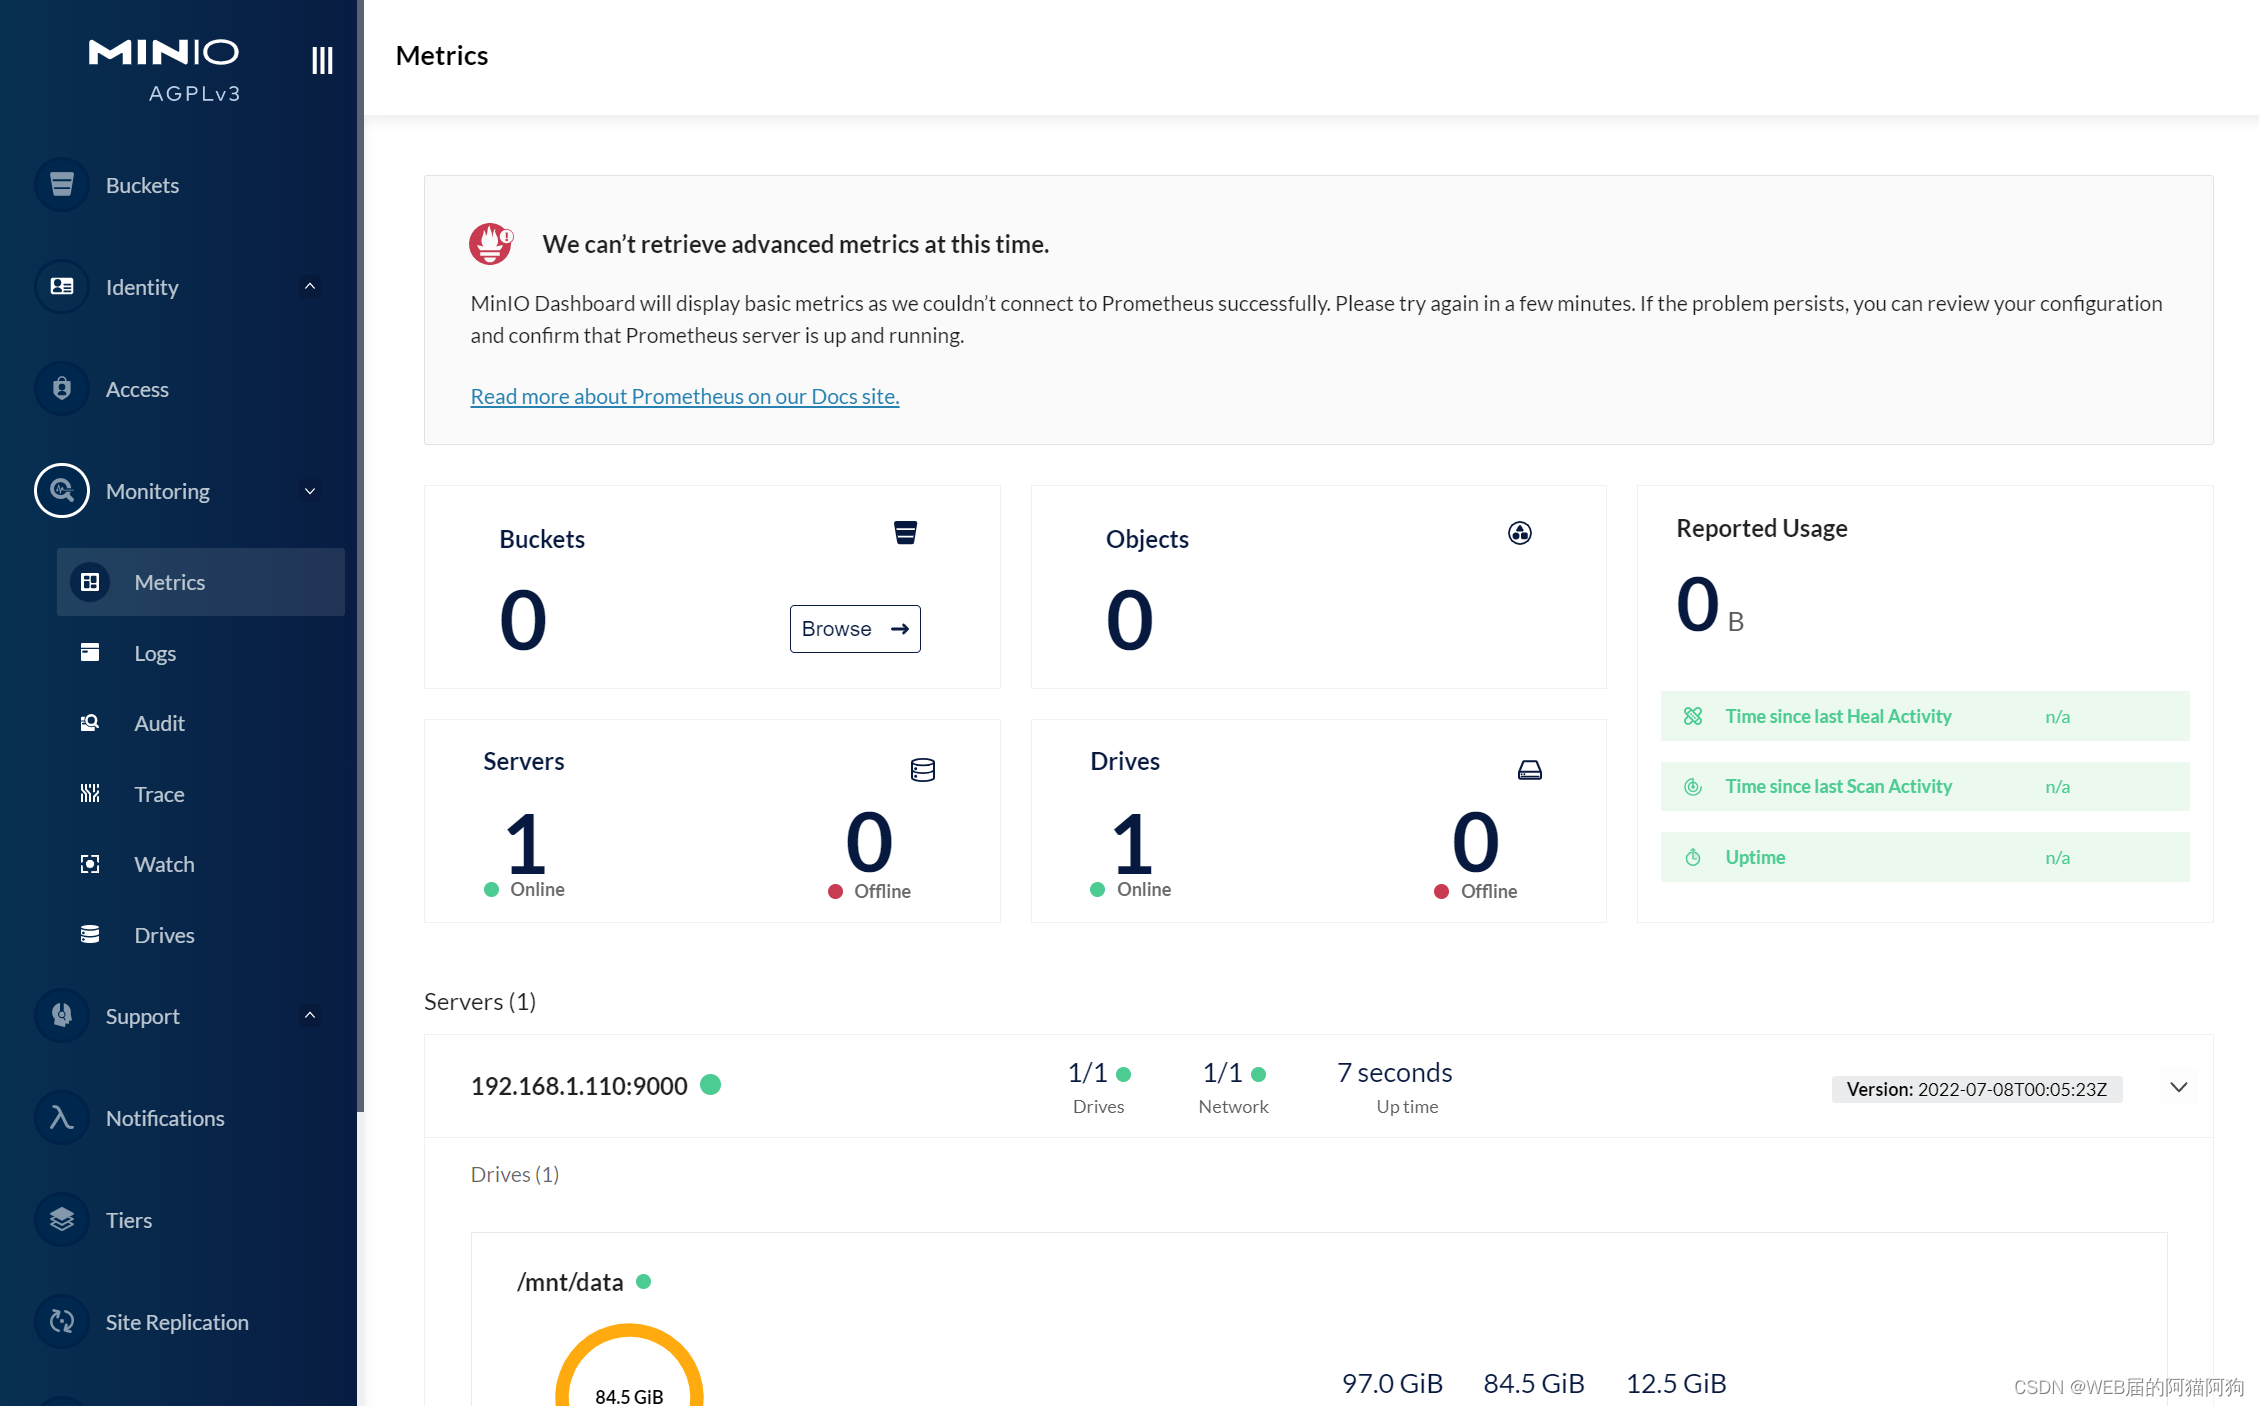Click the Logs icon in sidebar
Image resolution: width=2259 pixels, height=1406 pixels.
tap(90, 652)
